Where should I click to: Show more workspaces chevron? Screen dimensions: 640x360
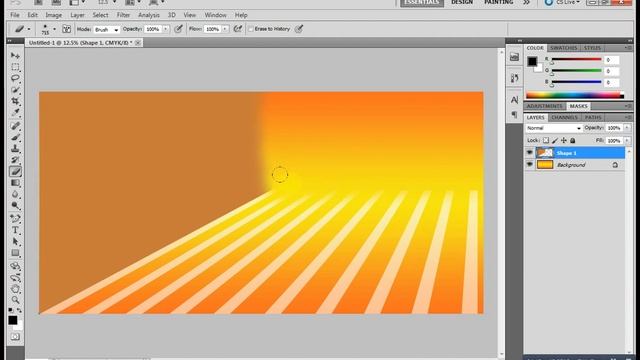[527, 2]
